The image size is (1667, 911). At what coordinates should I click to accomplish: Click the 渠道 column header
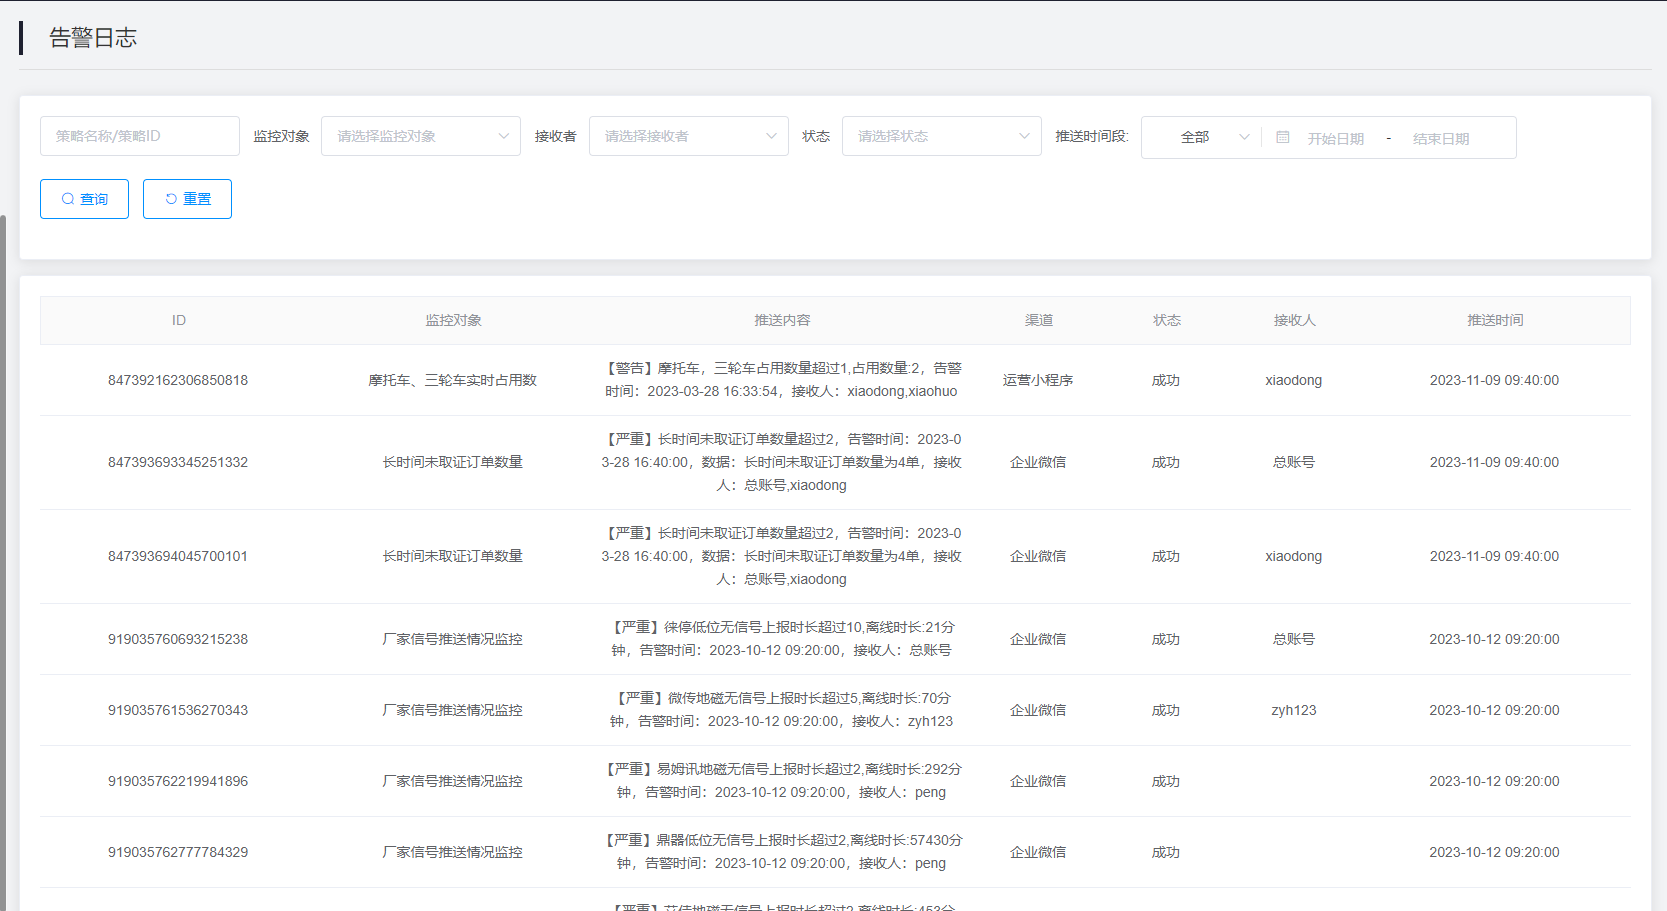click(x=1038, y=320)
